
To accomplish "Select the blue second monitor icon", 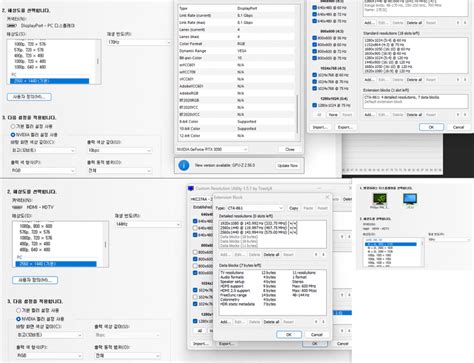I will click(x=410, y=199).
